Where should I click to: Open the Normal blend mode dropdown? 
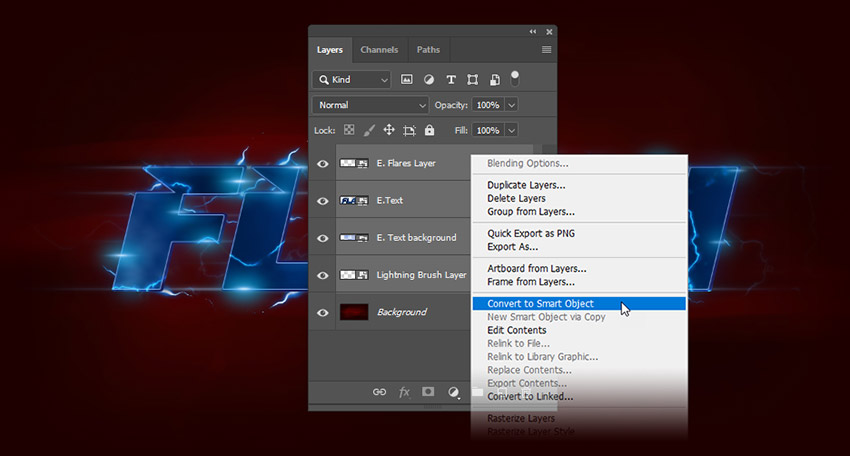pos(371,105)
